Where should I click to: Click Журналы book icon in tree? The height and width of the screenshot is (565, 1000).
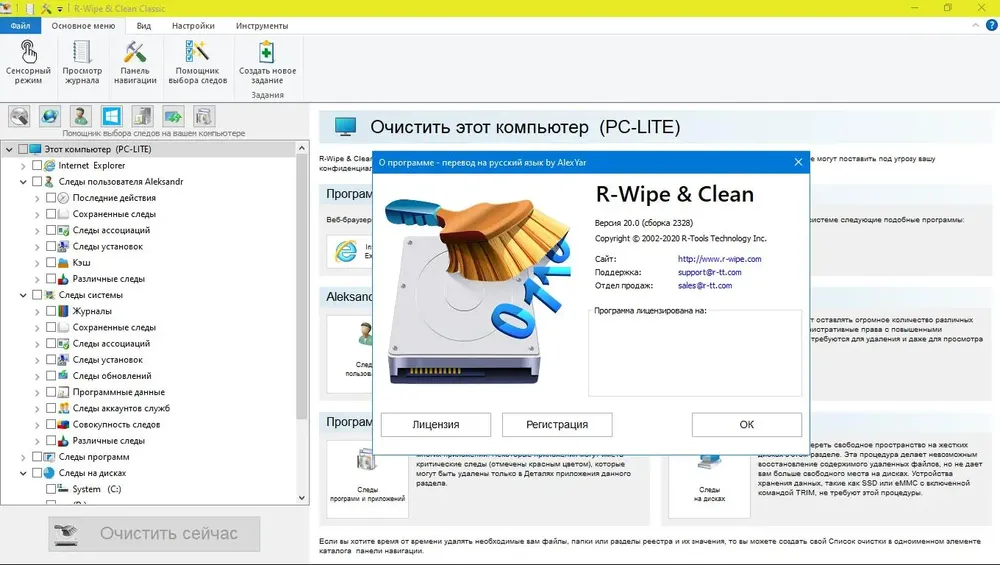63,311
